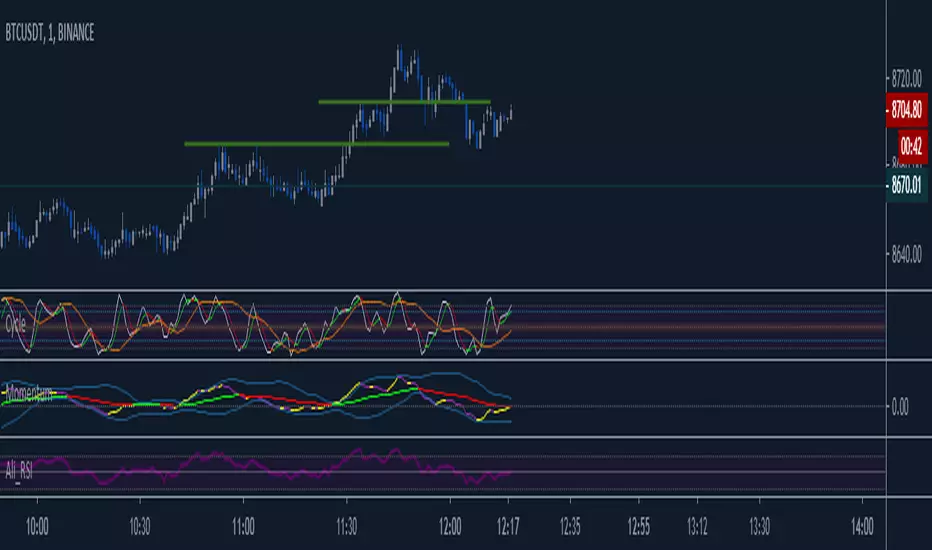The width and height of the screenshot is (932, 550).
Task: Open the Momentum indicator label
Action: tap(29, 393)
